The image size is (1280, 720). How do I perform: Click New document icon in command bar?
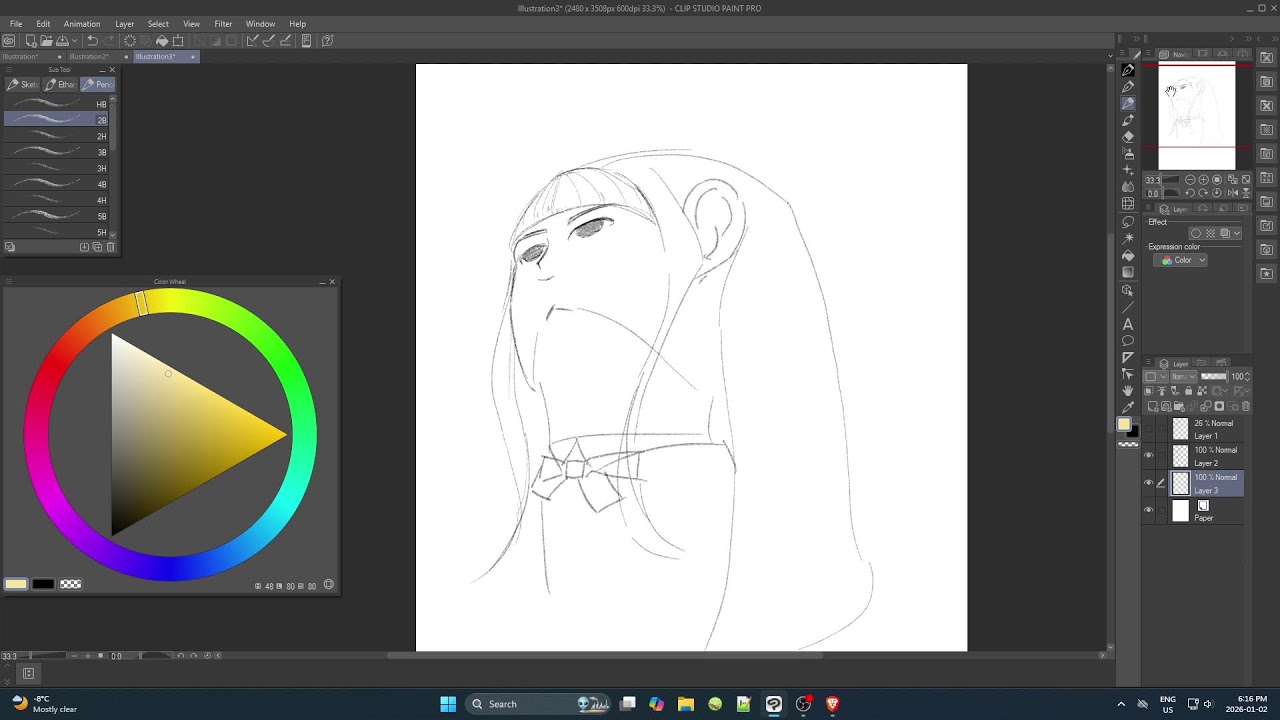click(31, 41)
